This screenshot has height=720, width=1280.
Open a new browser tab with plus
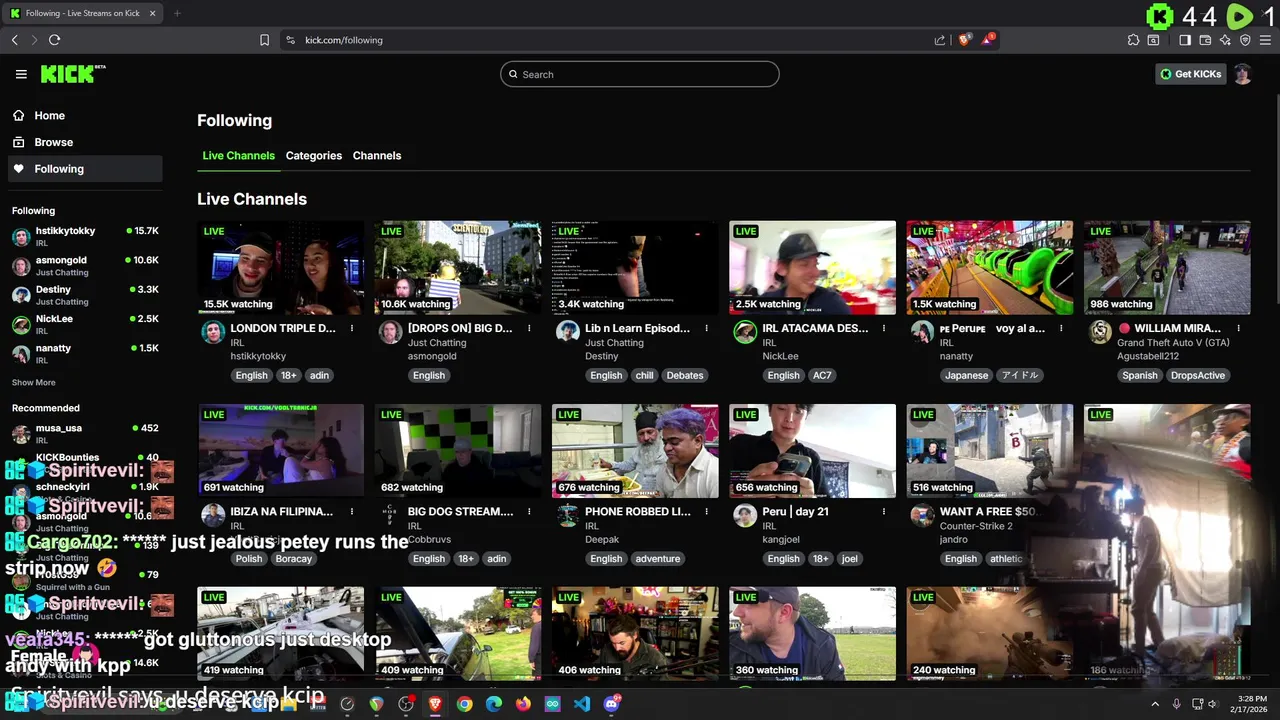point(177,13)
